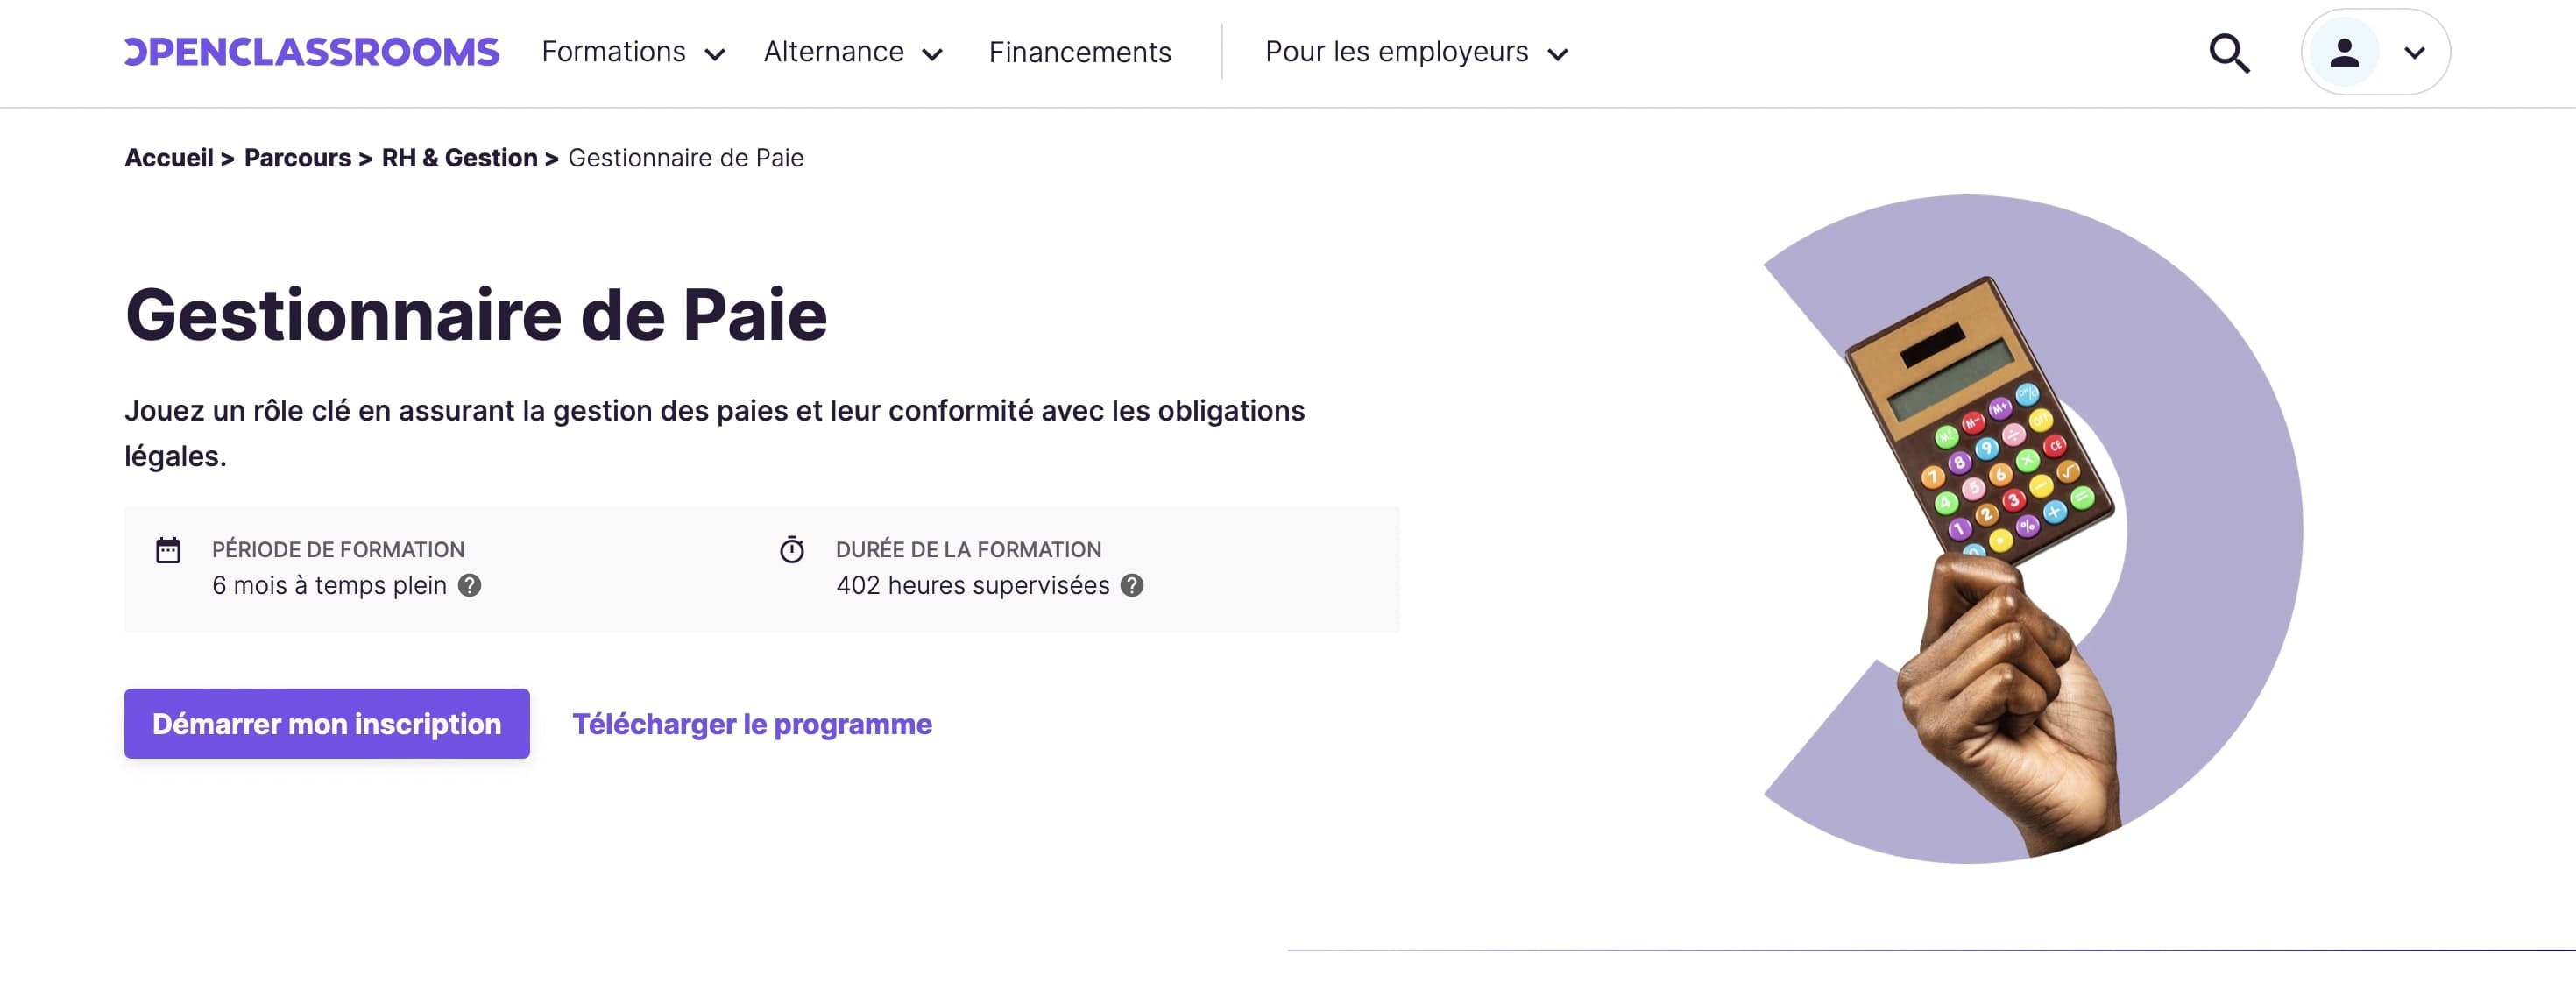
Task: Click the calendar icon beside Période de formation
Action: click(168, 550)
